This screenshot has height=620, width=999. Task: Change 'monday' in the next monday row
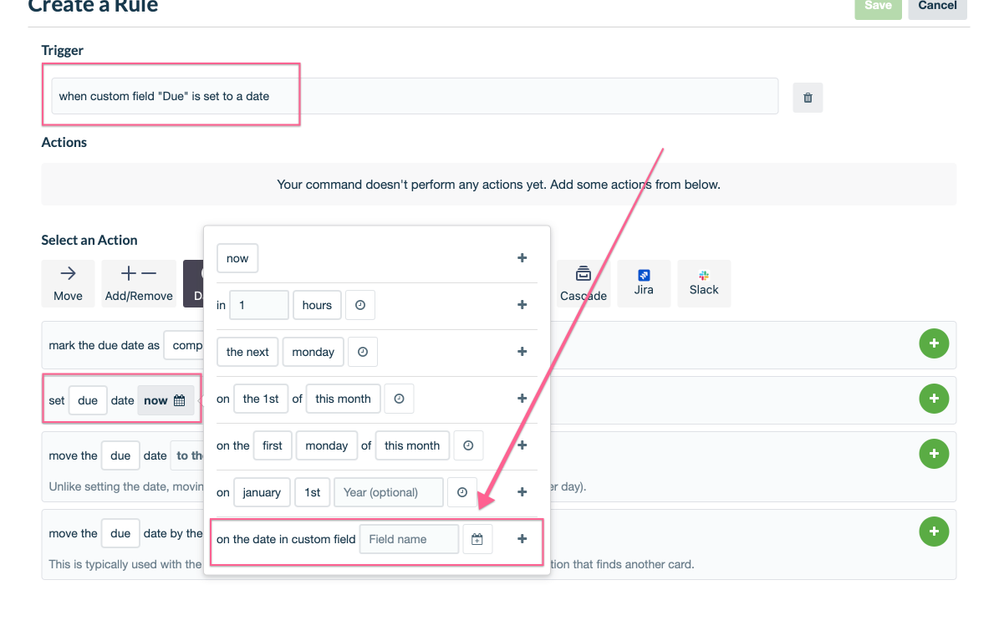(x=313, y=352)
